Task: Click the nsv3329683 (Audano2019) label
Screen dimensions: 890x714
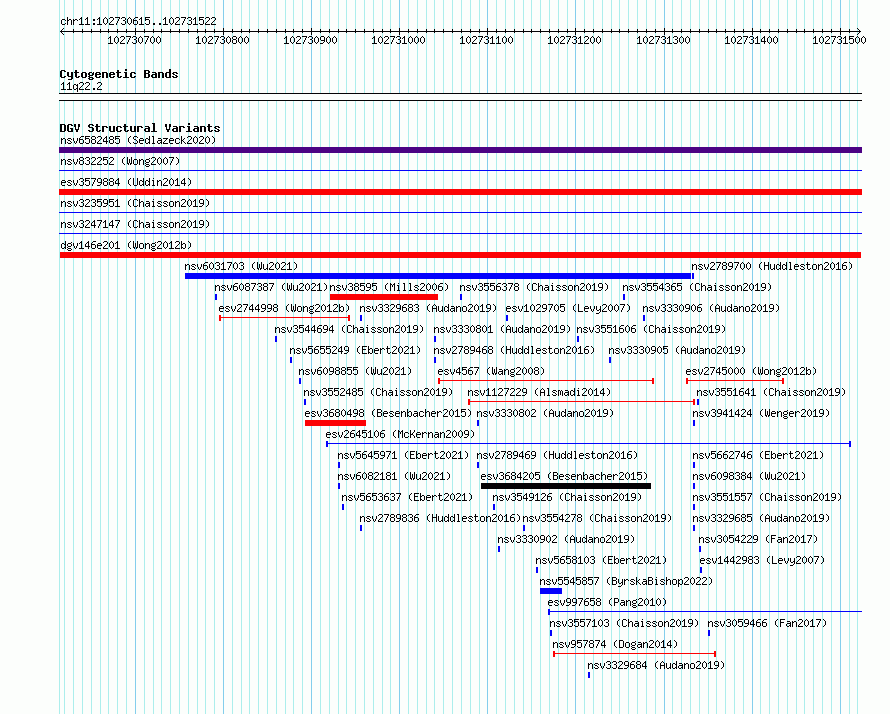Action: [428, 308]
